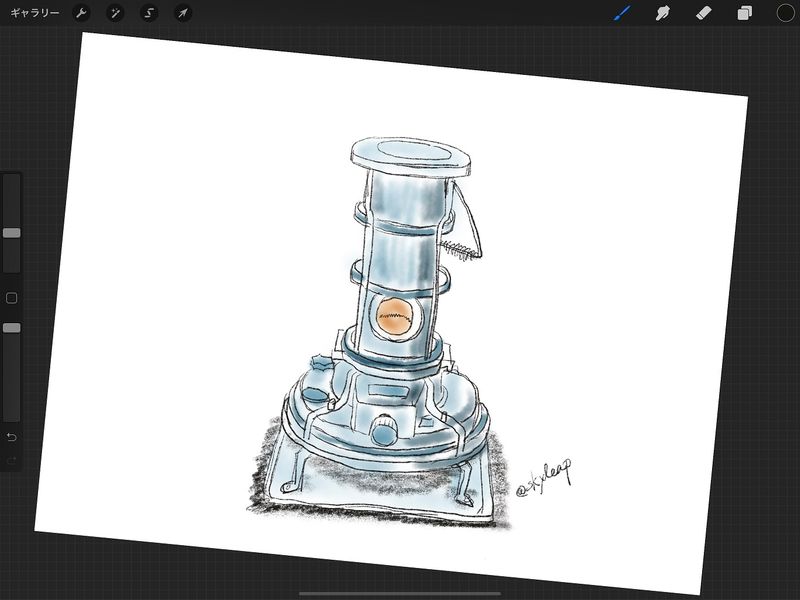Select the Brush tool
Viewport: 800px width, 600px height.
coord(622,13)
